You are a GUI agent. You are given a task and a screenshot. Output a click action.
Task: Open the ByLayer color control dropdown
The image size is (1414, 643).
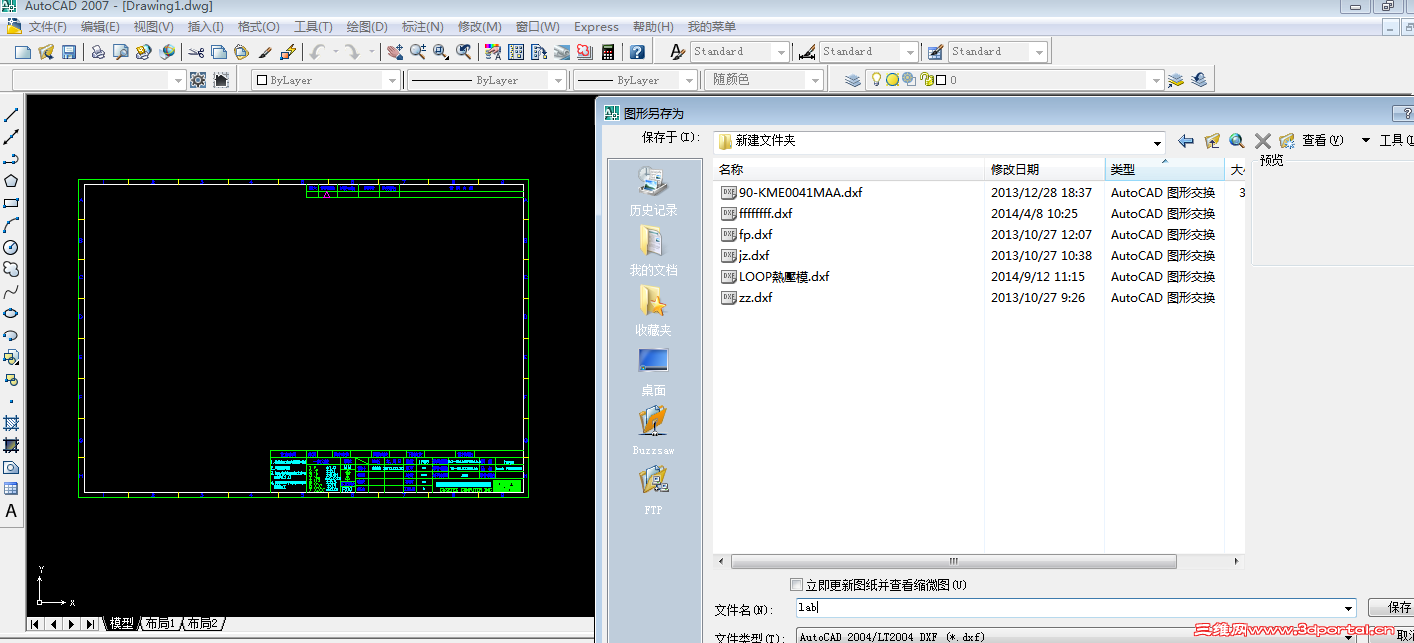click(326, 80)
